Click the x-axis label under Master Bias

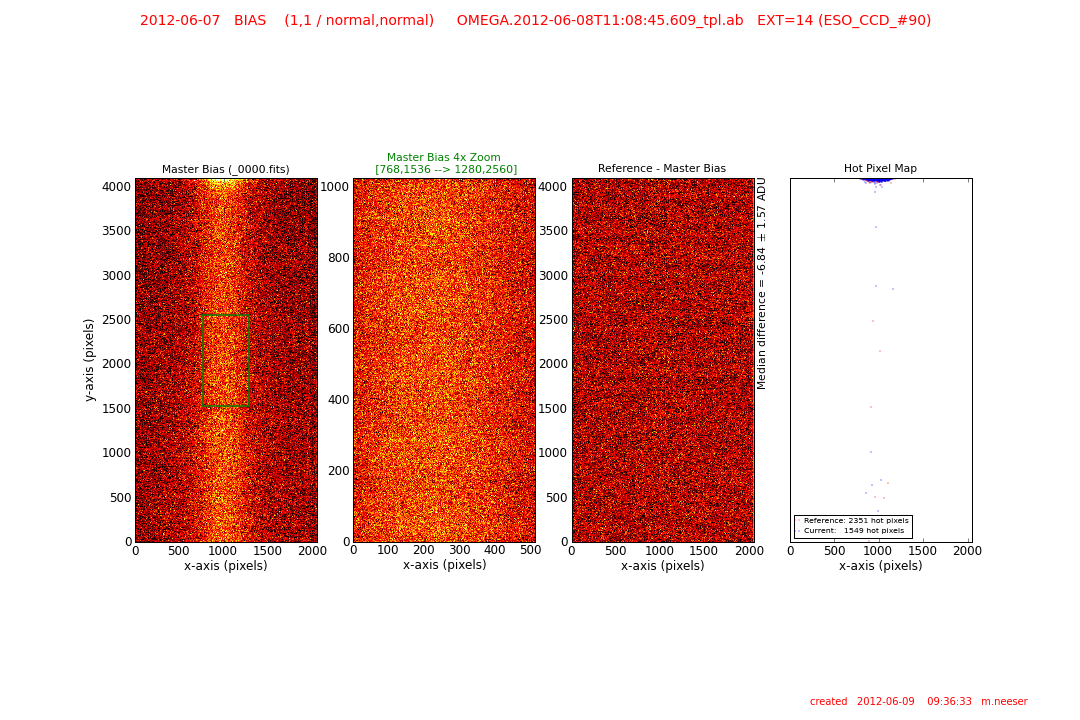pyautogui.click(x=226, y=566)
